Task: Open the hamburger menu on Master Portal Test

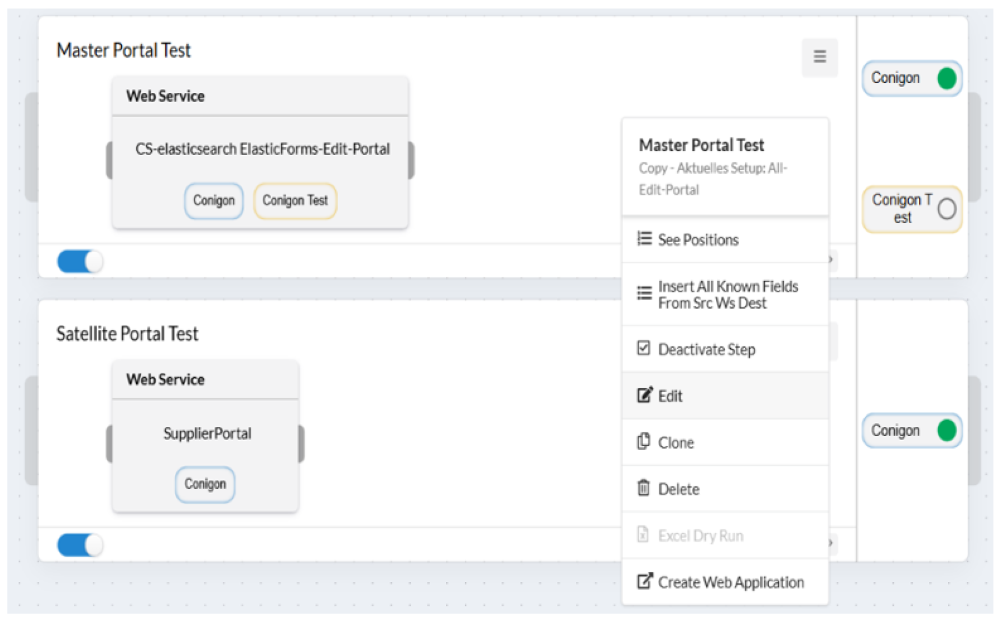Action: point(820,58)
